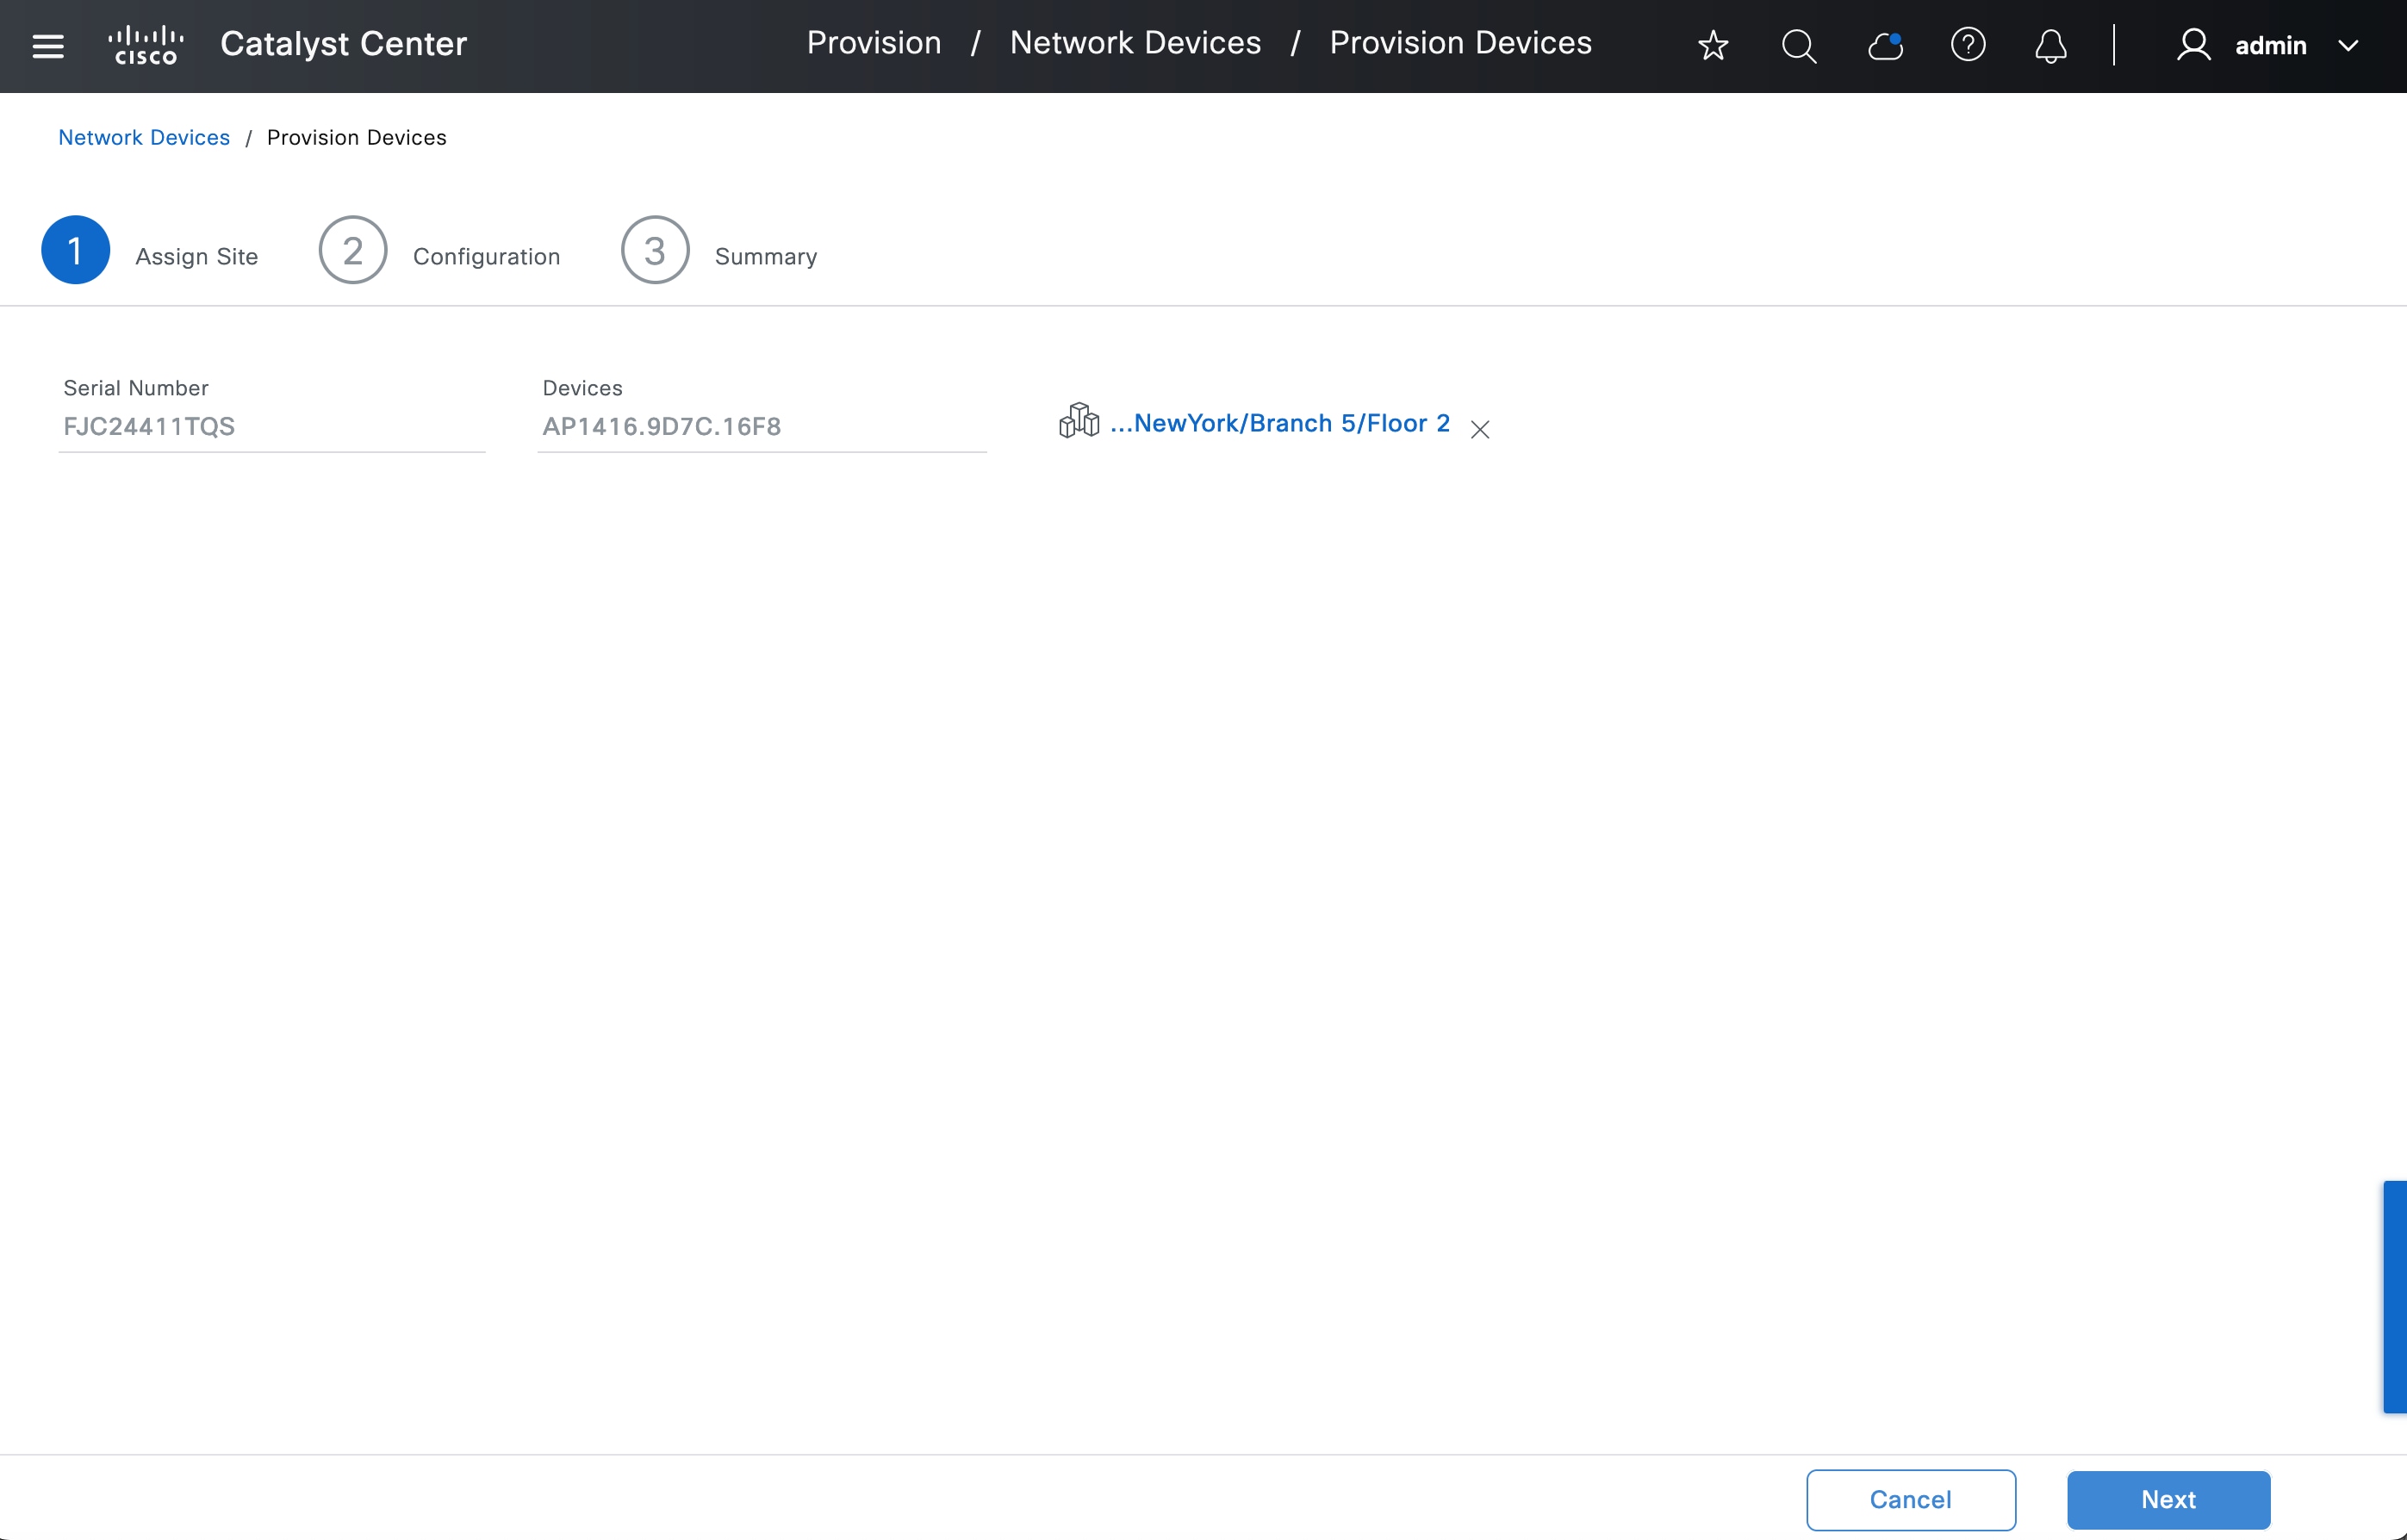2407x1540 pixels.
Task: Open the cloud status icon
Action: coord(1885,46)
